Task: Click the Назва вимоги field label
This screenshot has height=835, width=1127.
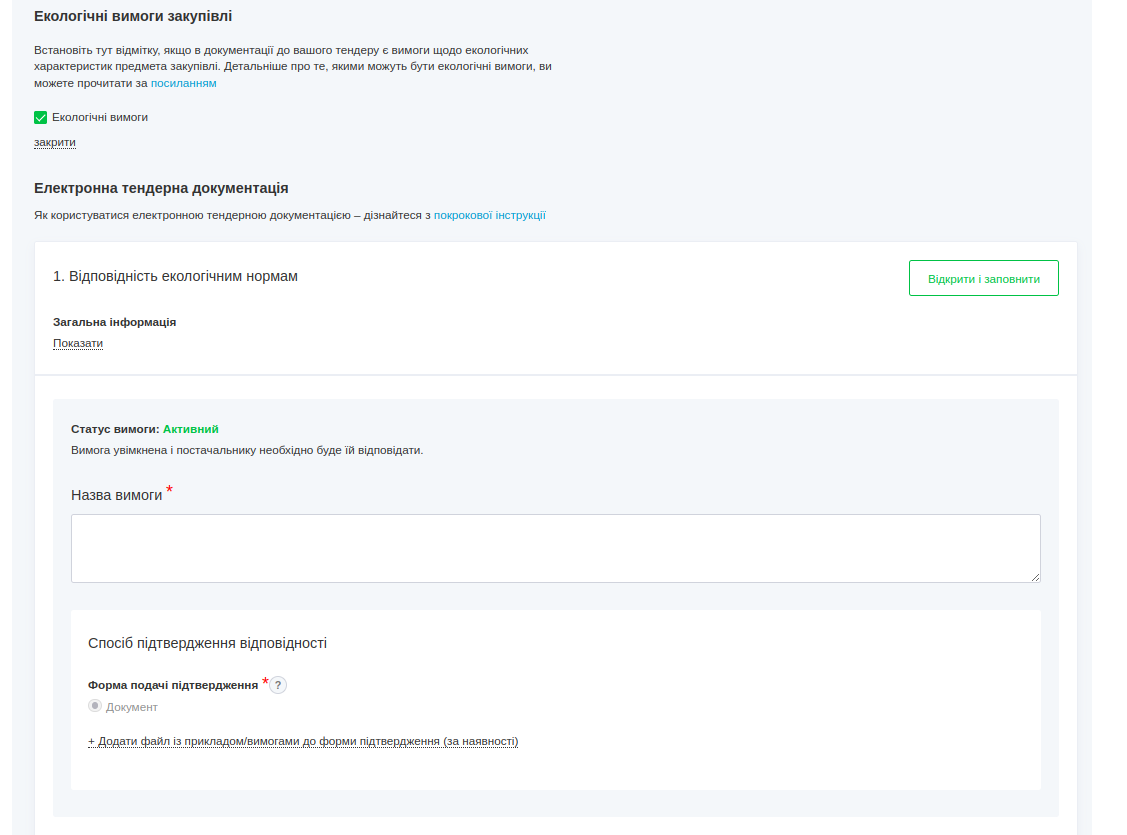Action: click(x=116, y=495)
